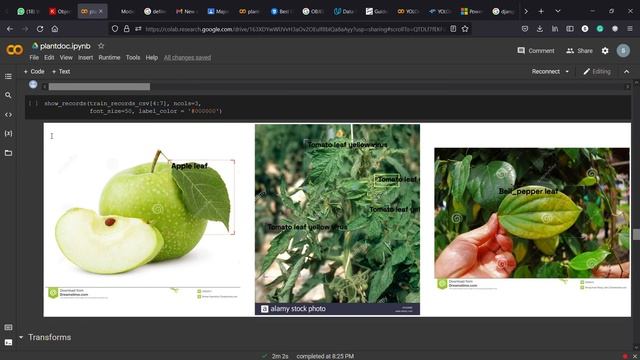
Task: Click the Reconnect button
Action: (x=546, y=71)
